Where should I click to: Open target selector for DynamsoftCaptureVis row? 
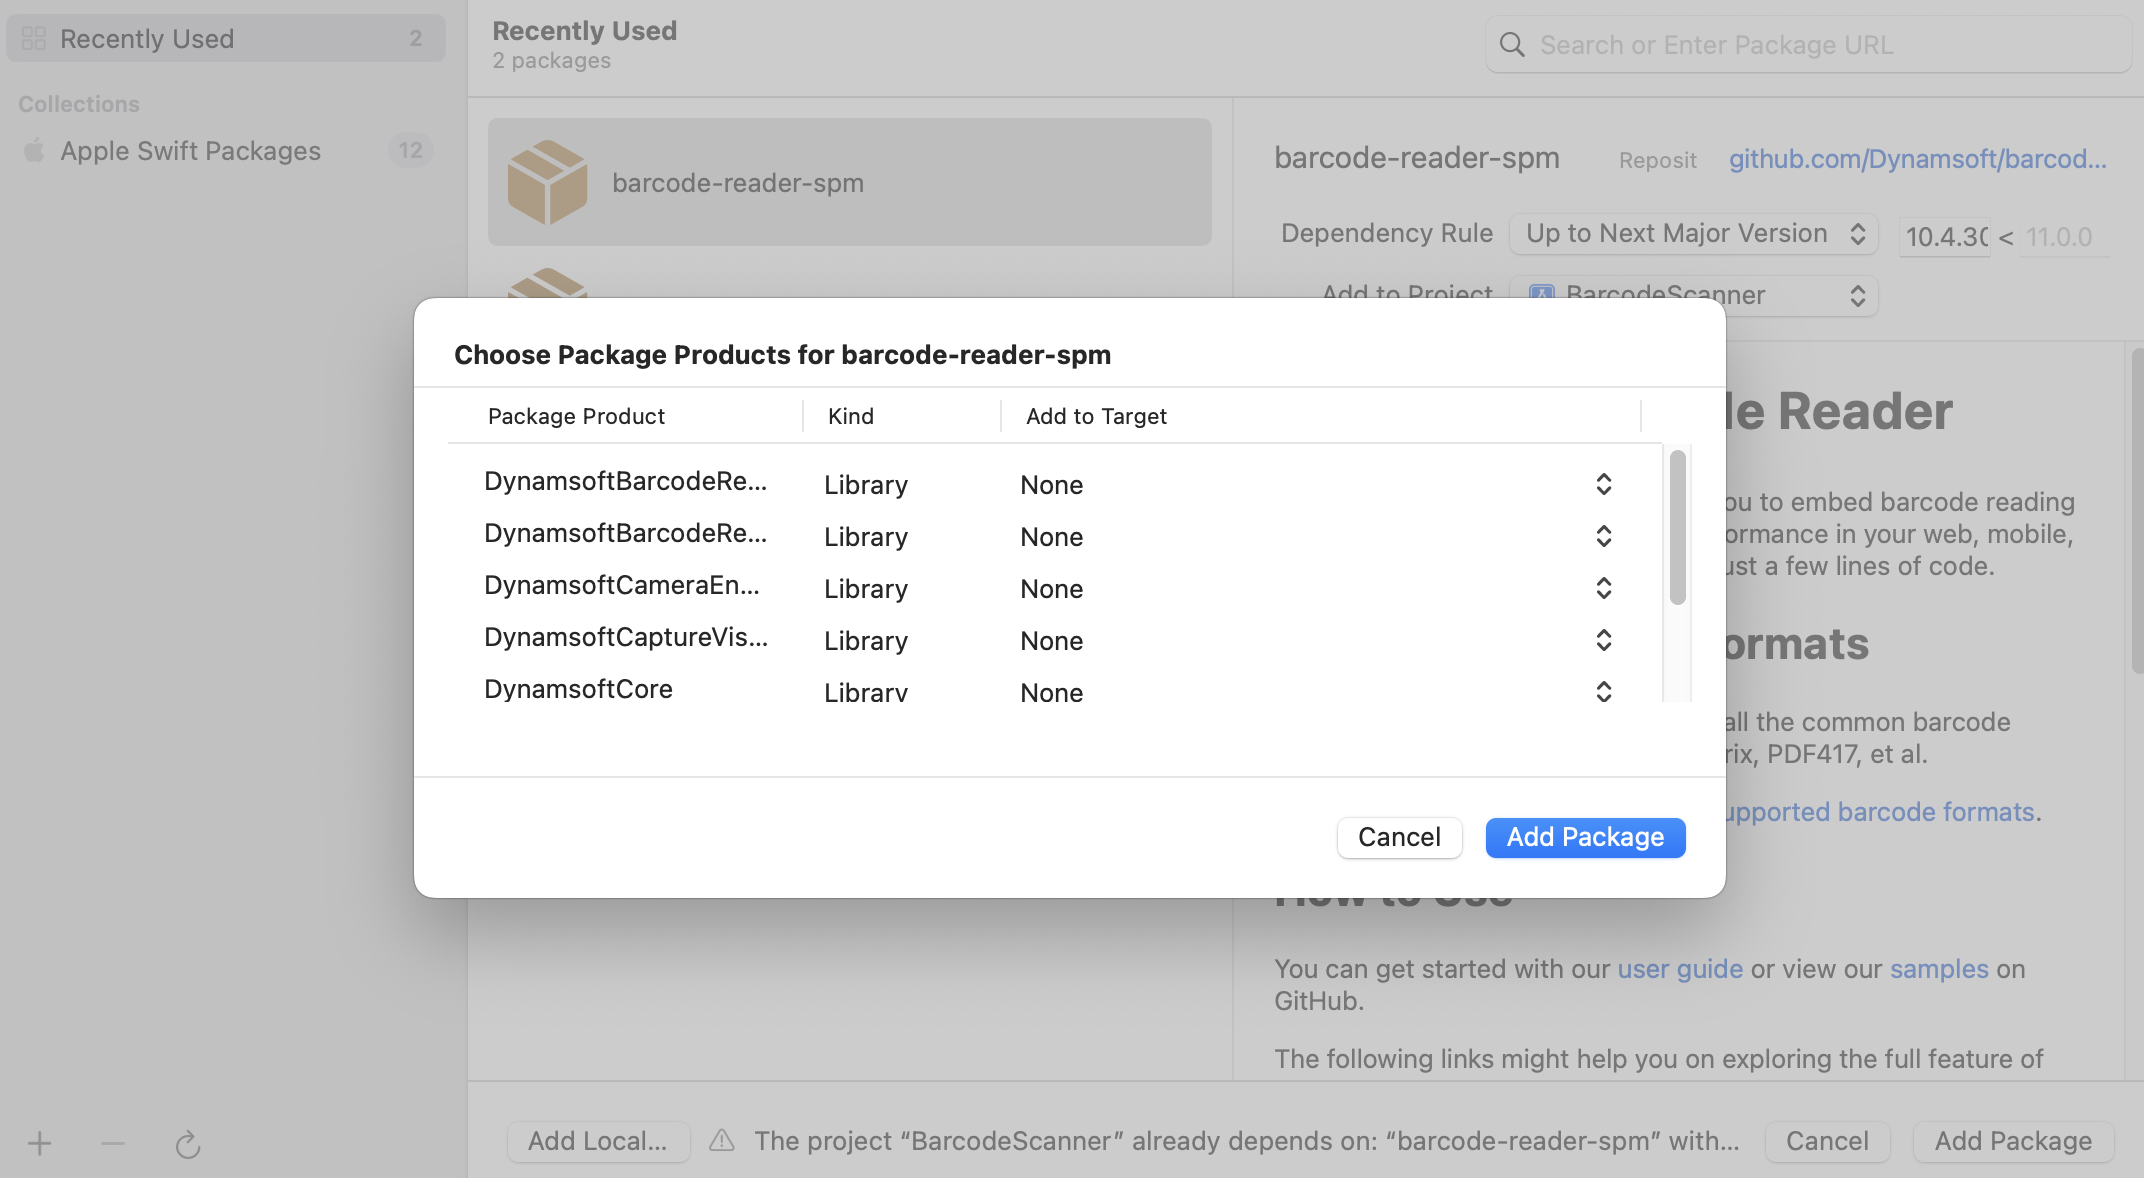(x=1603, y=640)
